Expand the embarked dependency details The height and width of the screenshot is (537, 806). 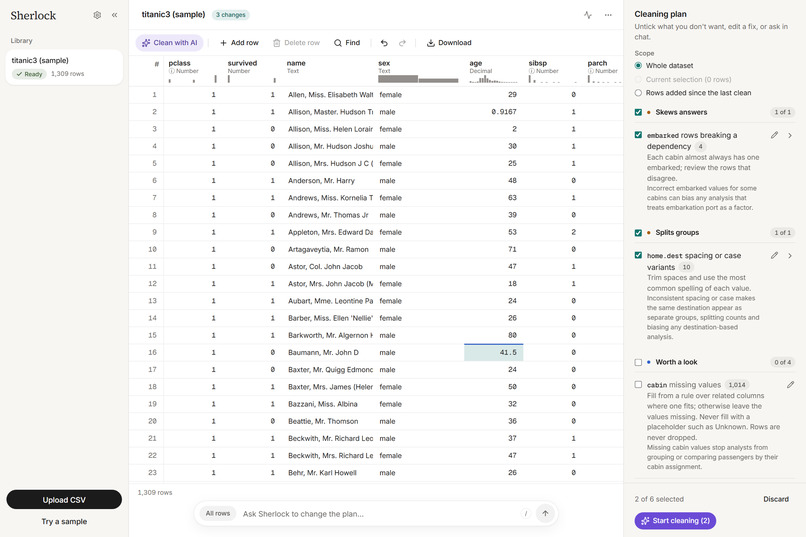[x=790, y=135]
